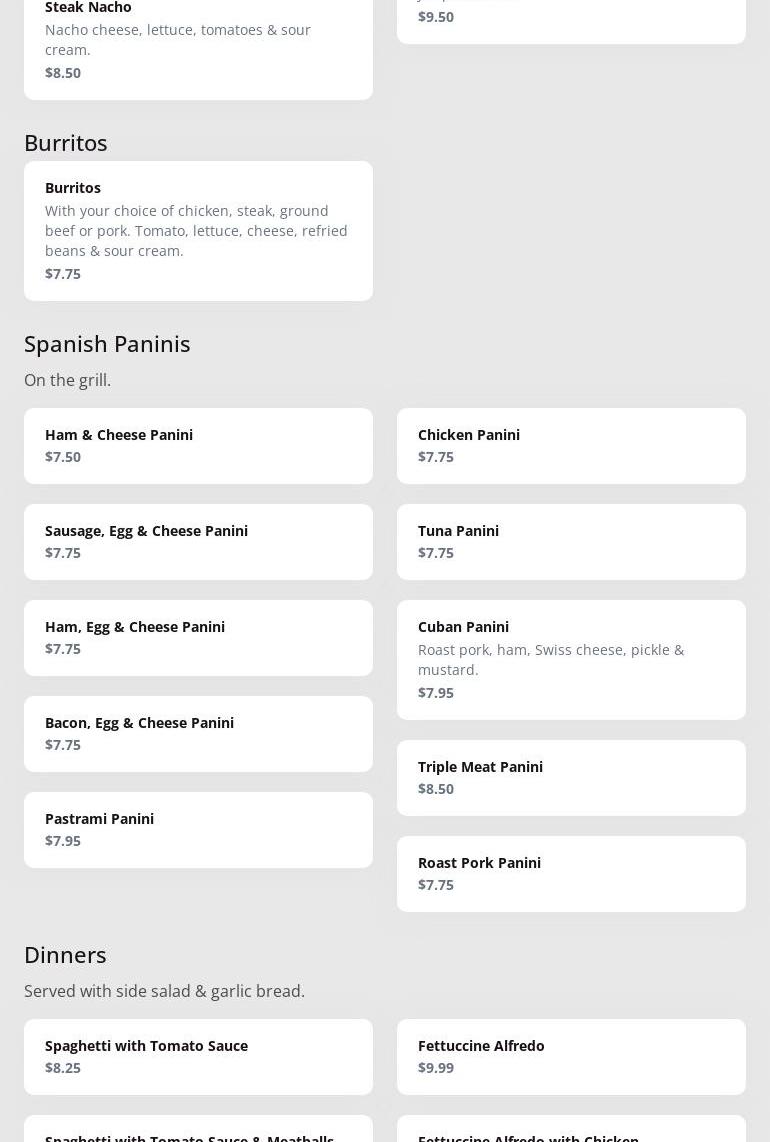Open the Triple Meat Panini card

[571, 778]
